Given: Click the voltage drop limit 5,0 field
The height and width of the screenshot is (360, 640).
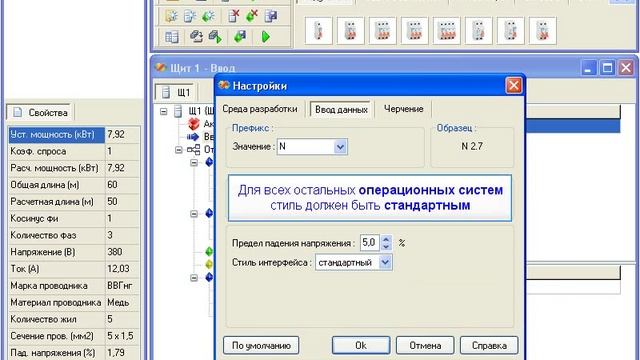Looking at the screenshot, I should 370,242.
